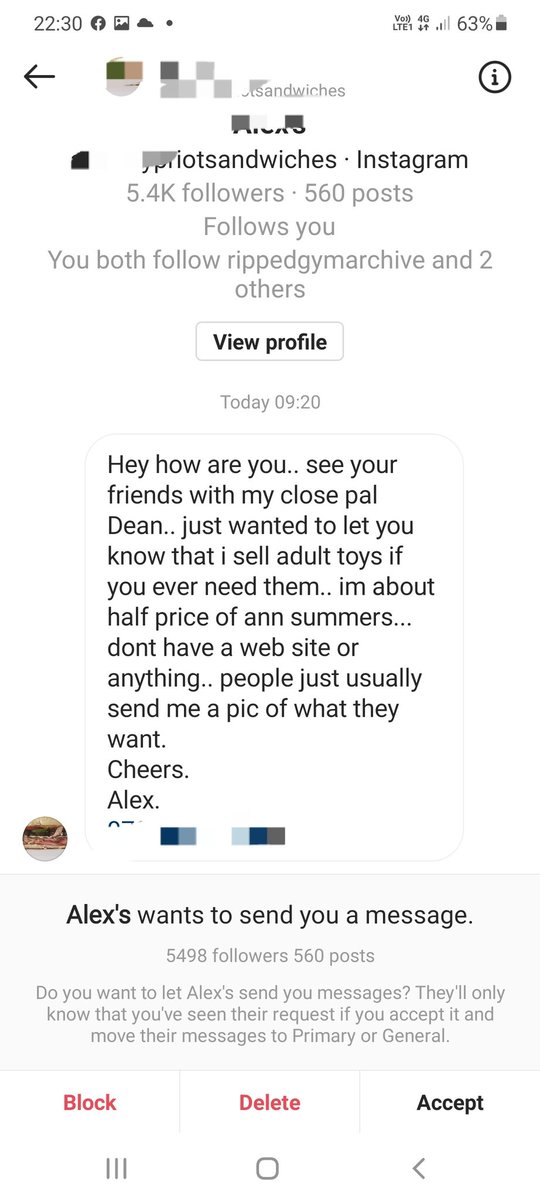Tap the battery indicator icon
The width and height of the screenshot is (540, 1200).
(502, 24)
